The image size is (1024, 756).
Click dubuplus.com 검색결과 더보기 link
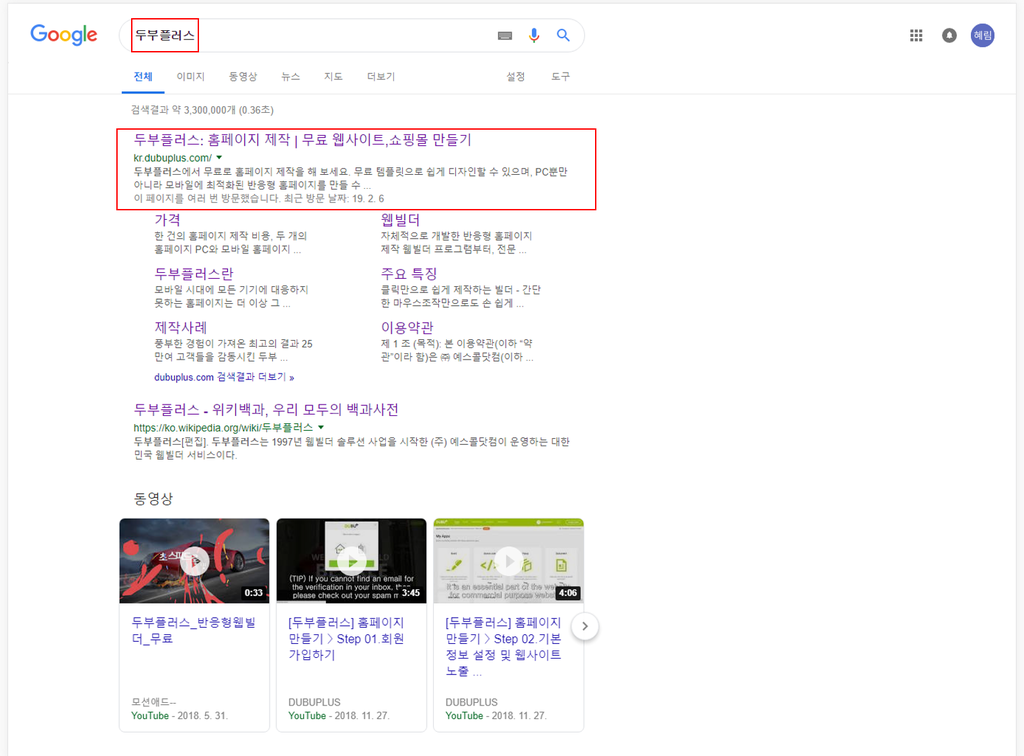click(224, 378)
